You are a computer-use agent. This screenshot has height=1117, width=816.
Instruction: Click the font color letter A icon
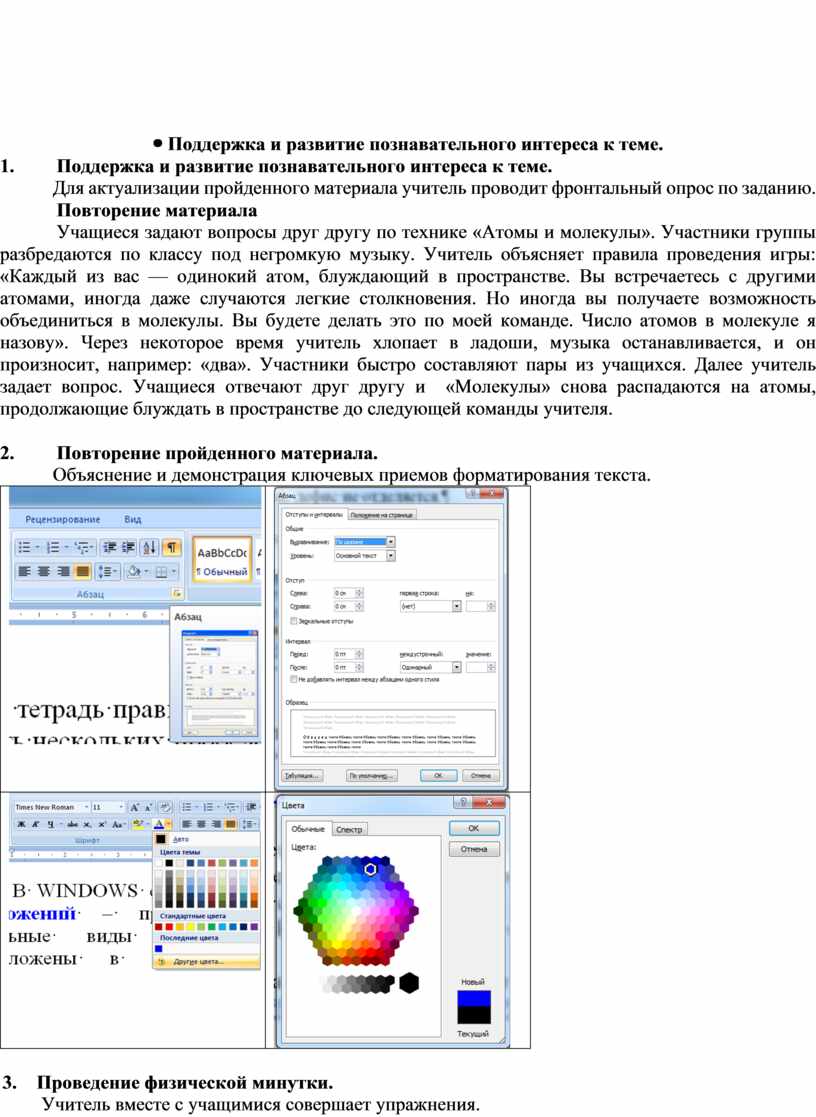(158, 824)
